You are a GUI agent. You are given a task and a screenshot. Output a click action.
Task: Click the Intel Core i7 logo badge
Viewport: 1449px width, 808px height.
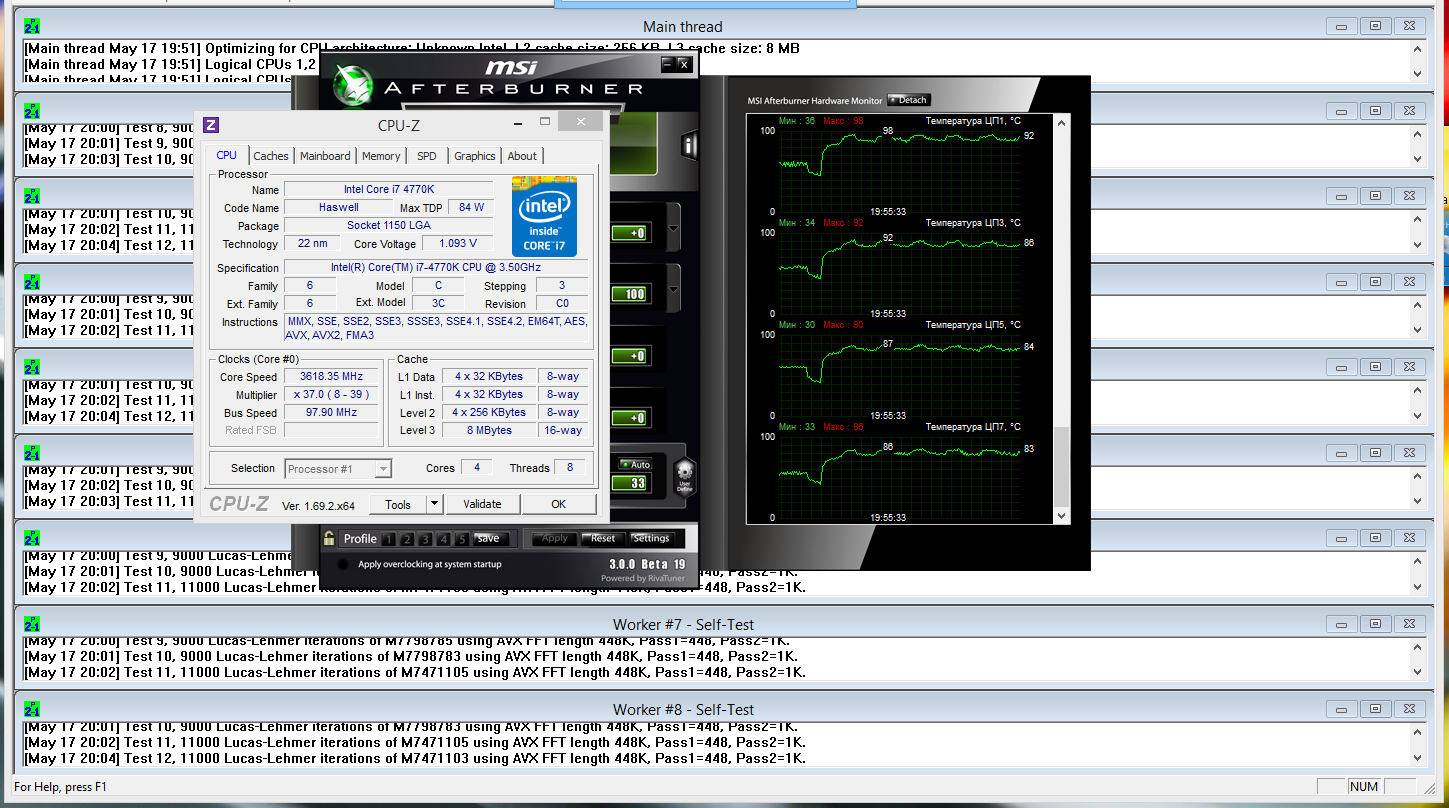(x=545, y=216)
